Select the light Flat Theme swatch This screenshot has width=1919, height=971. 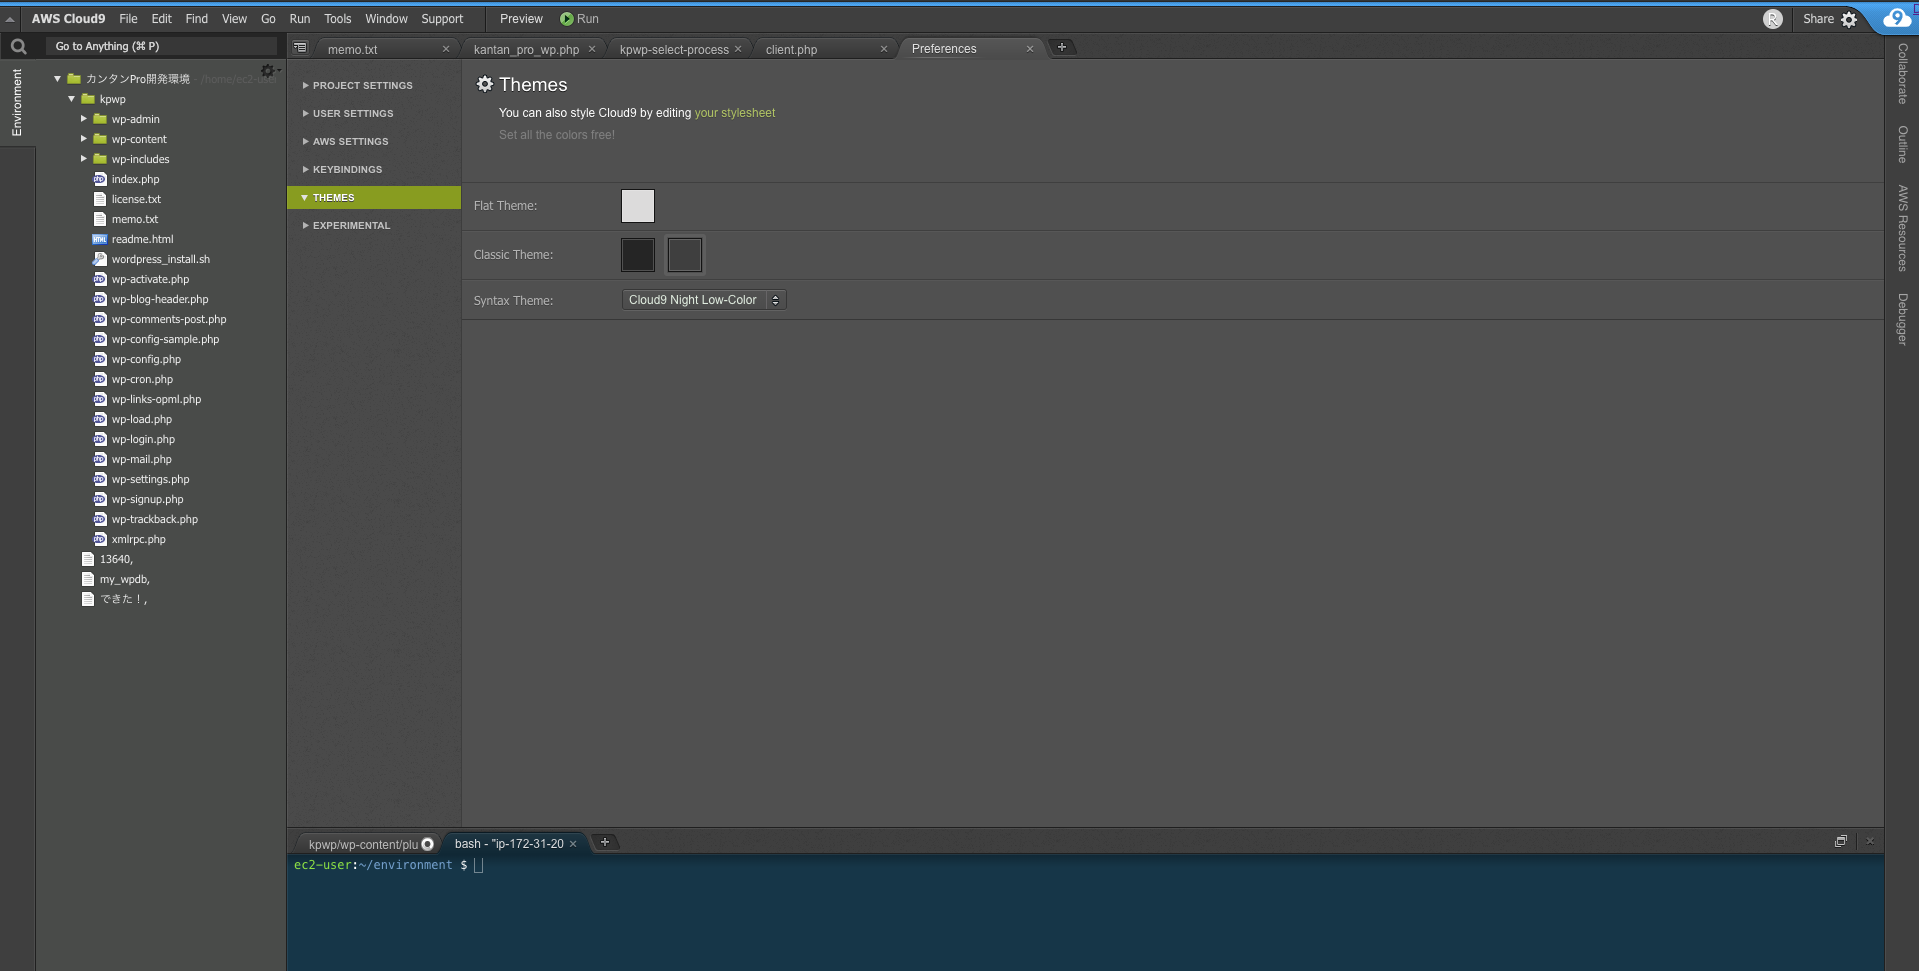[638, 206]
